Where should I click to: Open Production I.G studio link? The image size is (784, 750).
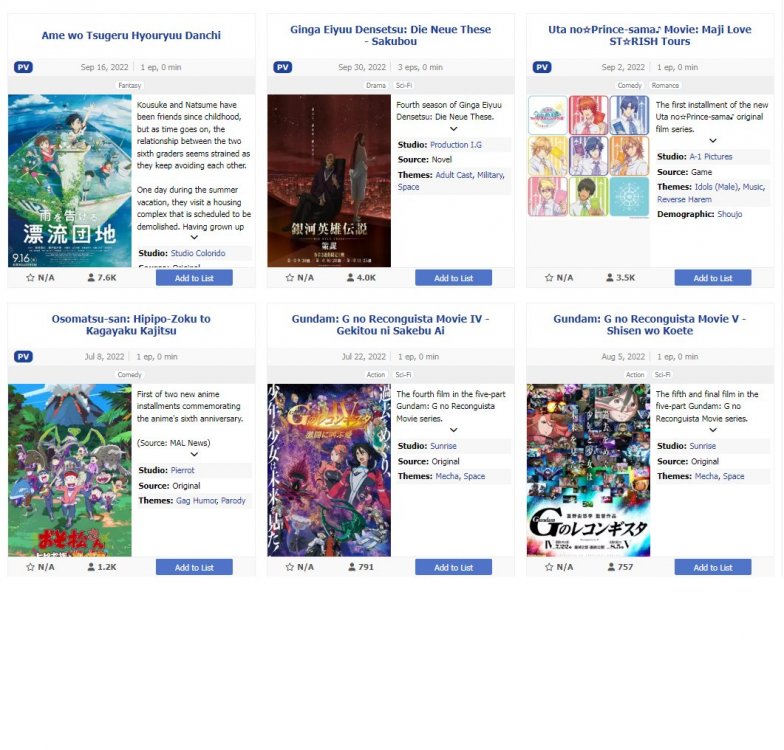pyautogui.click(x=456, y=144)
